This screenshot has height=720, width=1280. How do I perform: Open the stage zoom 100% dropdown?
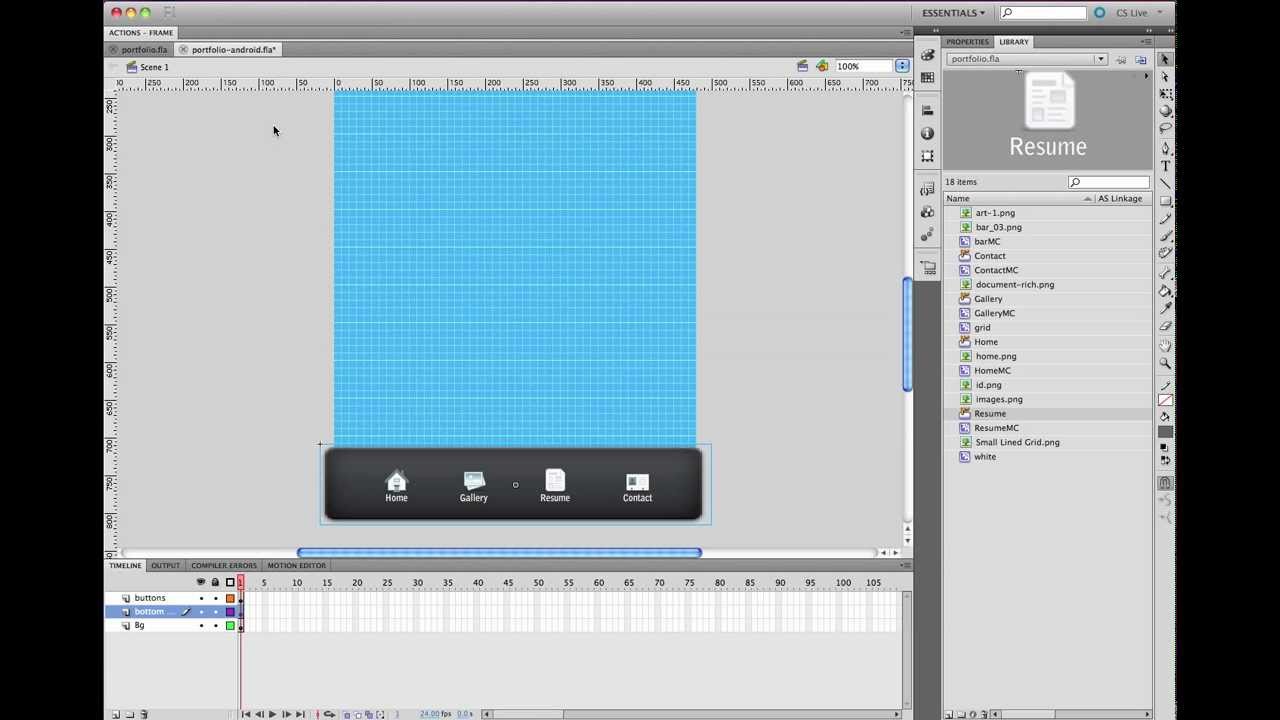(x=902, y=66)
